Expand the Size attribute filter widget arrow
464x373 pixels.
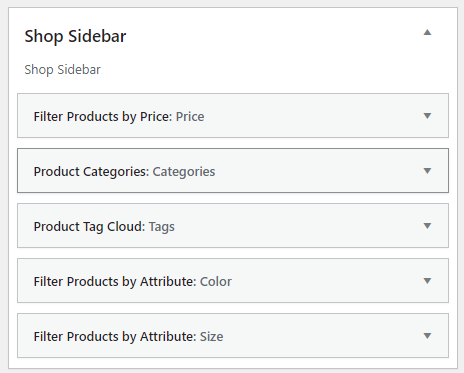pyautogui.click(x=427, y=336)
